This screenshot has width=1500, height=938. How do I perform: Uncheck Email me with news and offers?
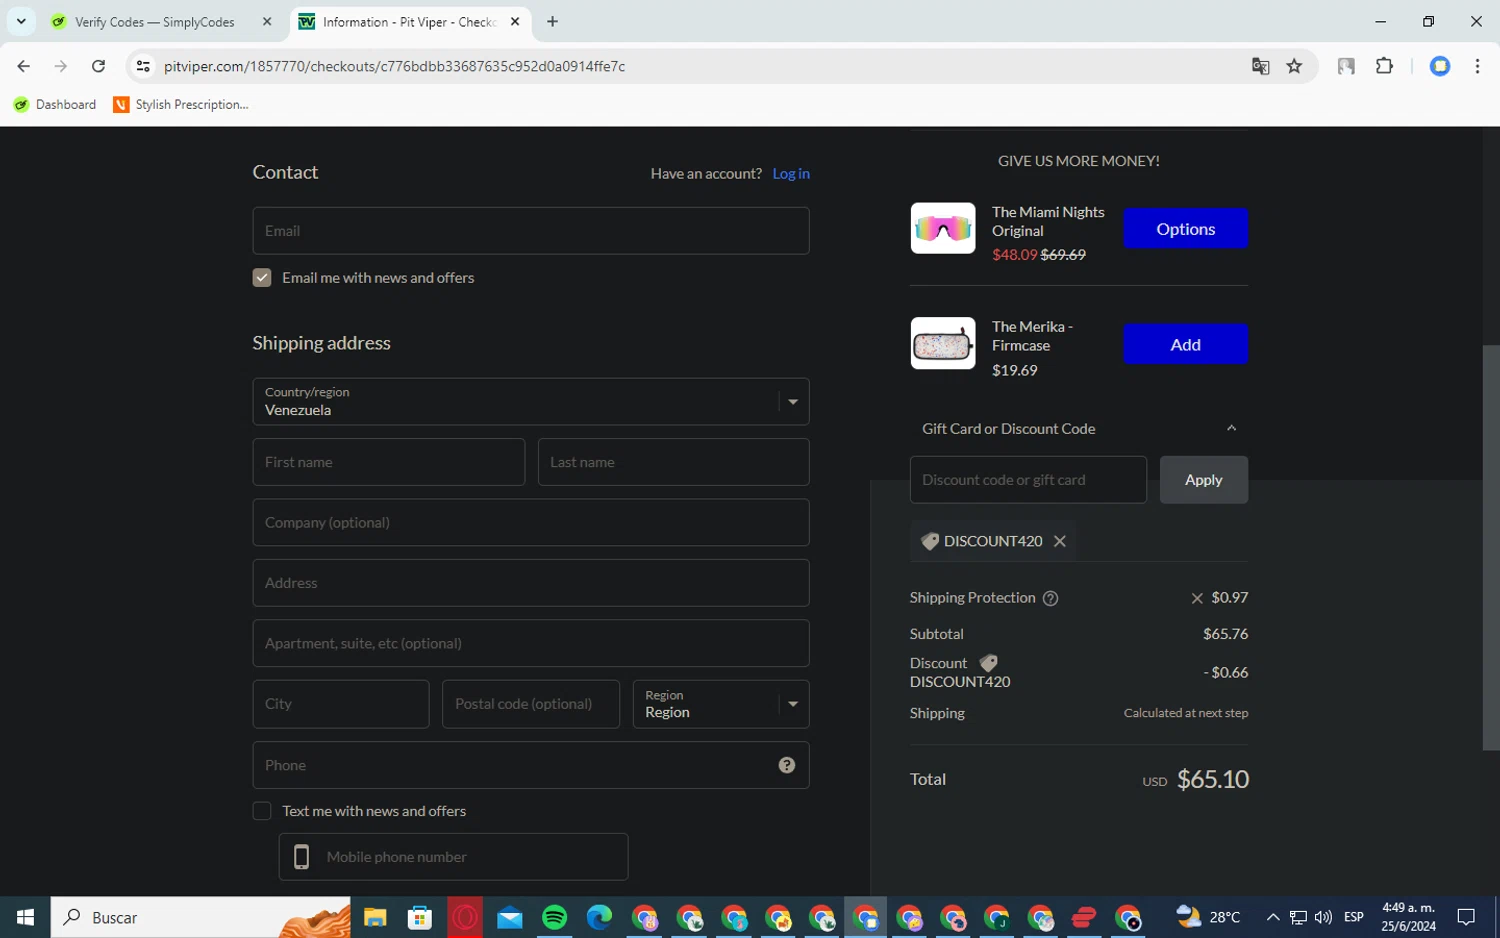(262, 277)
